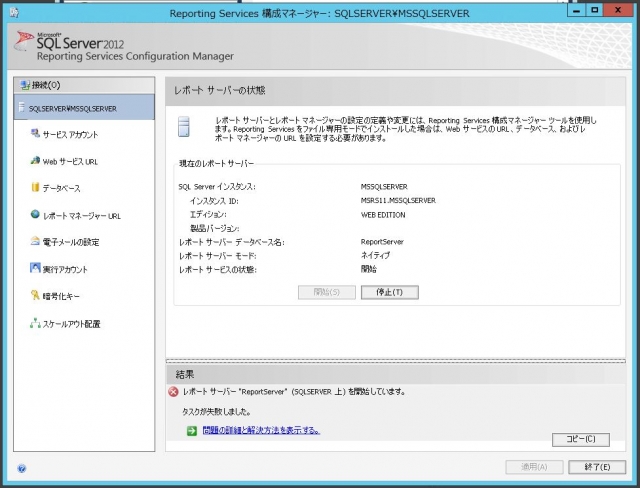Click the disabled 開始(S) start button

pos(327,292)
